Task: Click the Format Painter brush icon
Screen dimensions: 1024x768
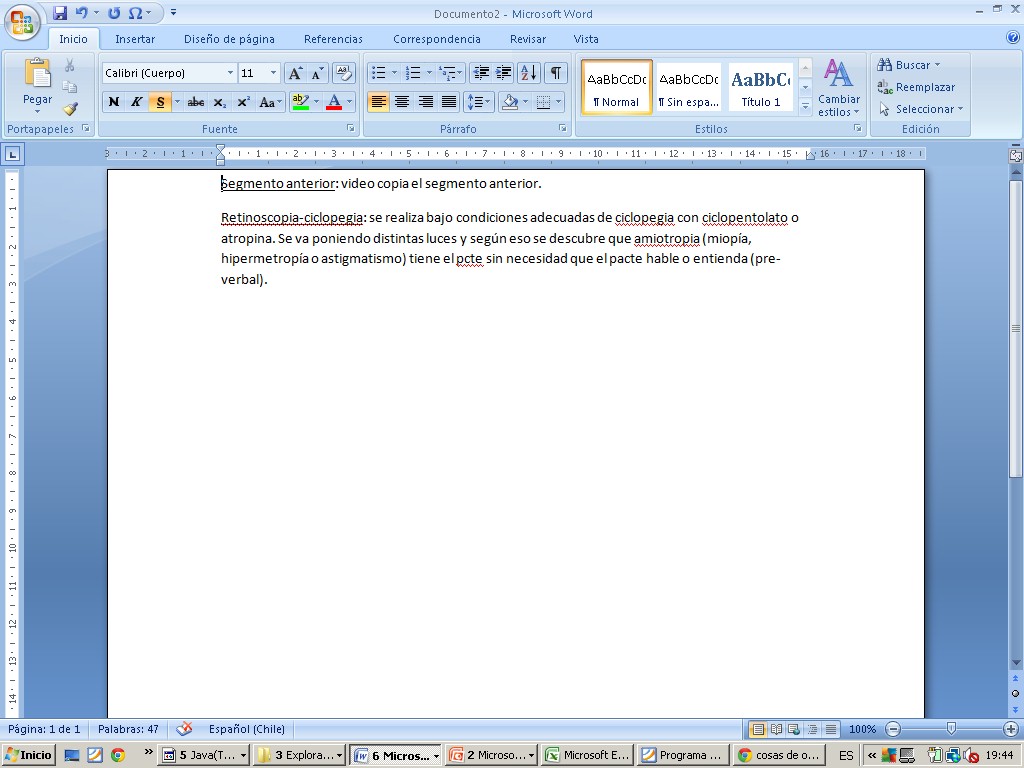Action: pyautogui.click(x=70, y=109)
